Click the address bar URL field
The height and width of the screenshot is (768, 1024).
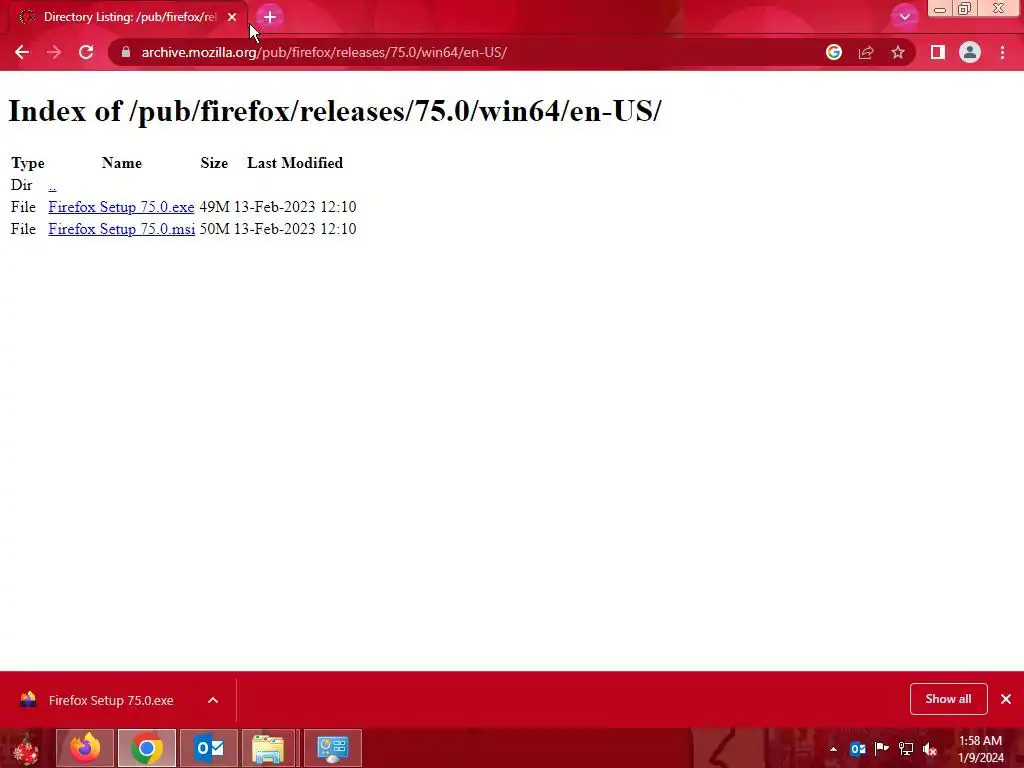click(x=470, y=52)
